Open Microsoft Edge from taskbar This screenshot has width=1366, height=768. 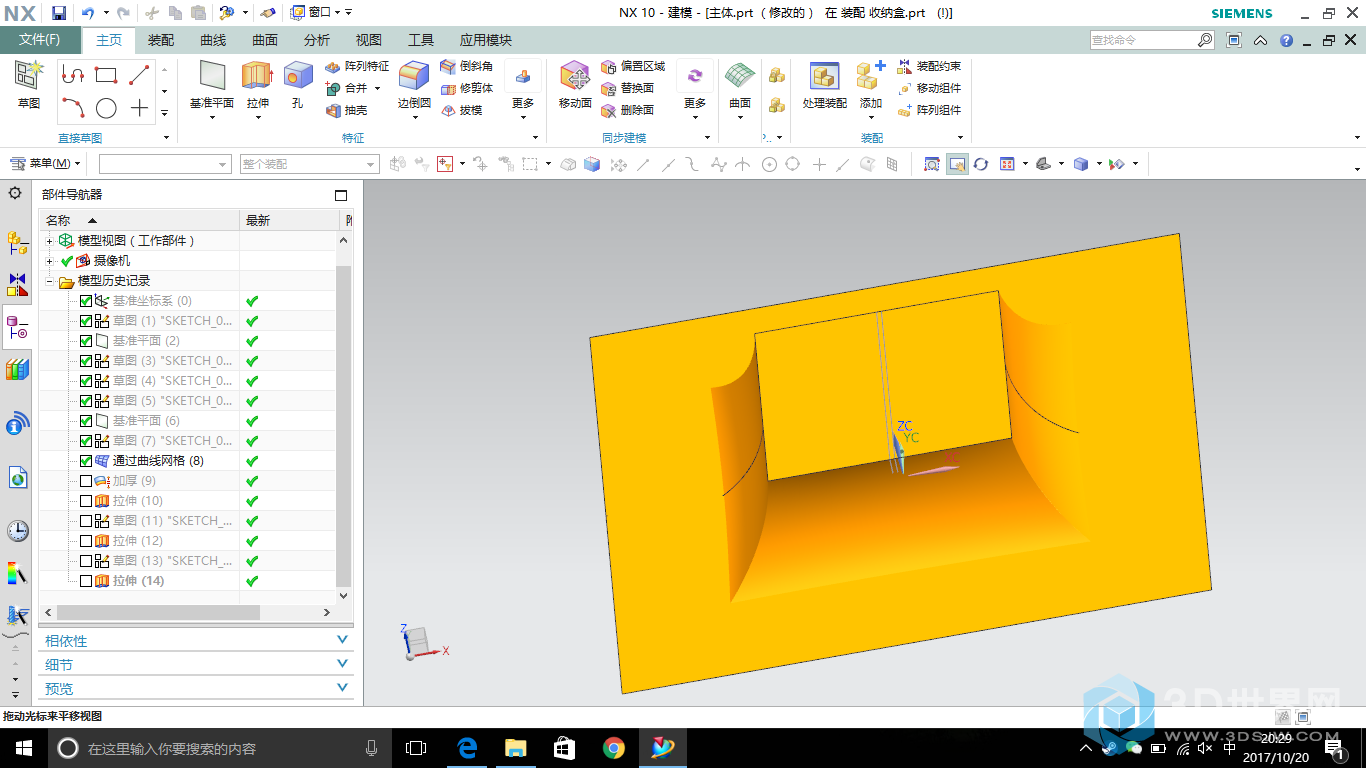466,748
